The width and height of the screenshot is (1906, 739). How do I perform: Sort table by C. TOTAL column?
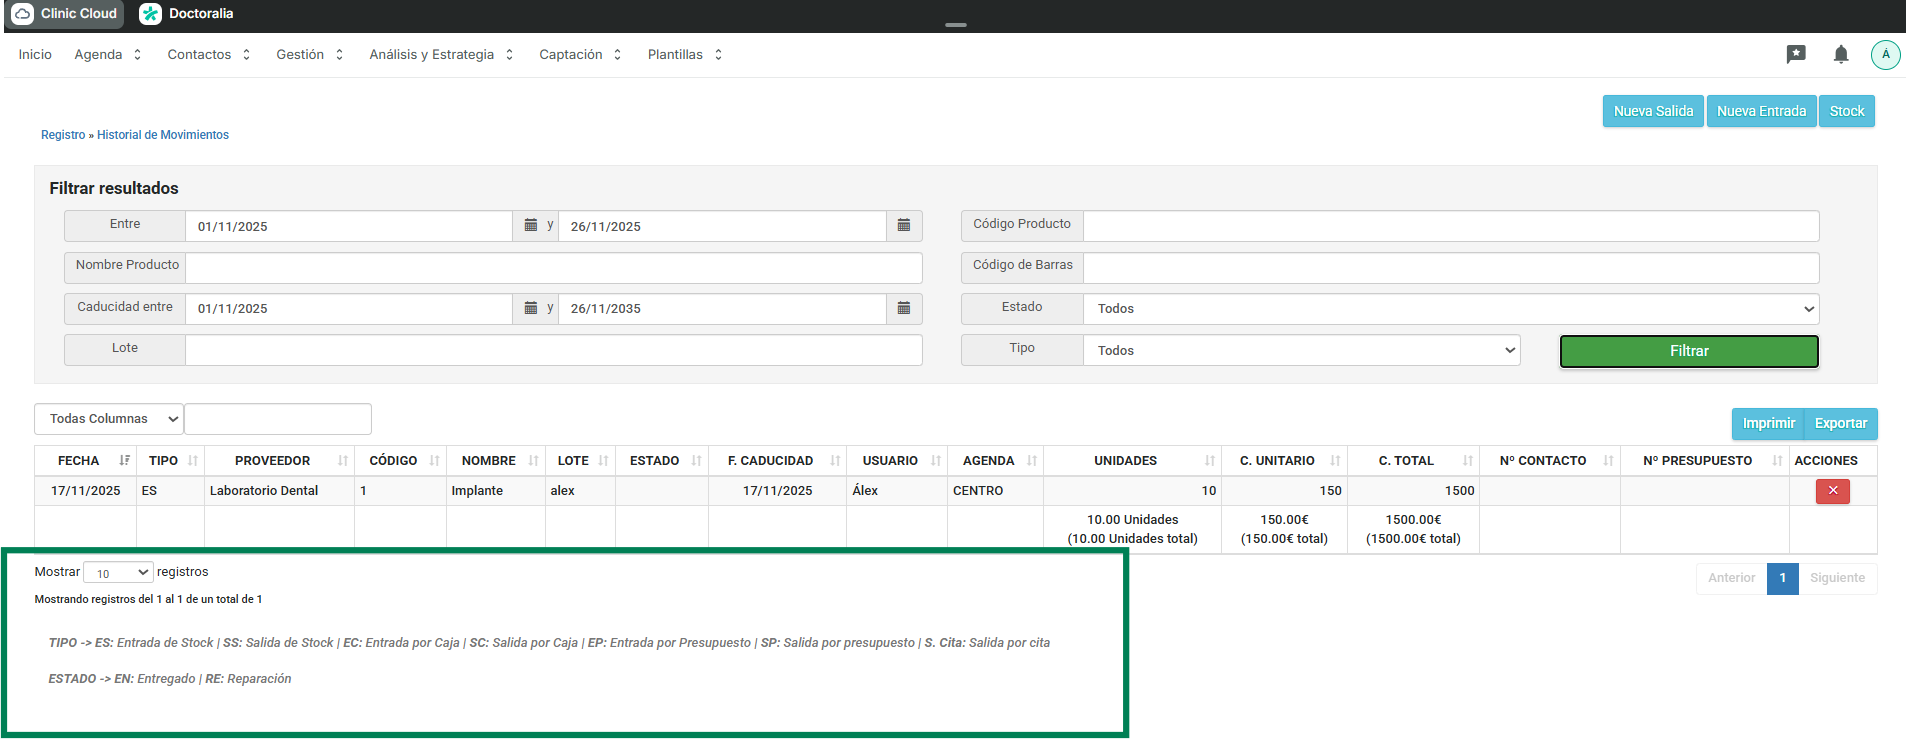tap(1412, 461)
